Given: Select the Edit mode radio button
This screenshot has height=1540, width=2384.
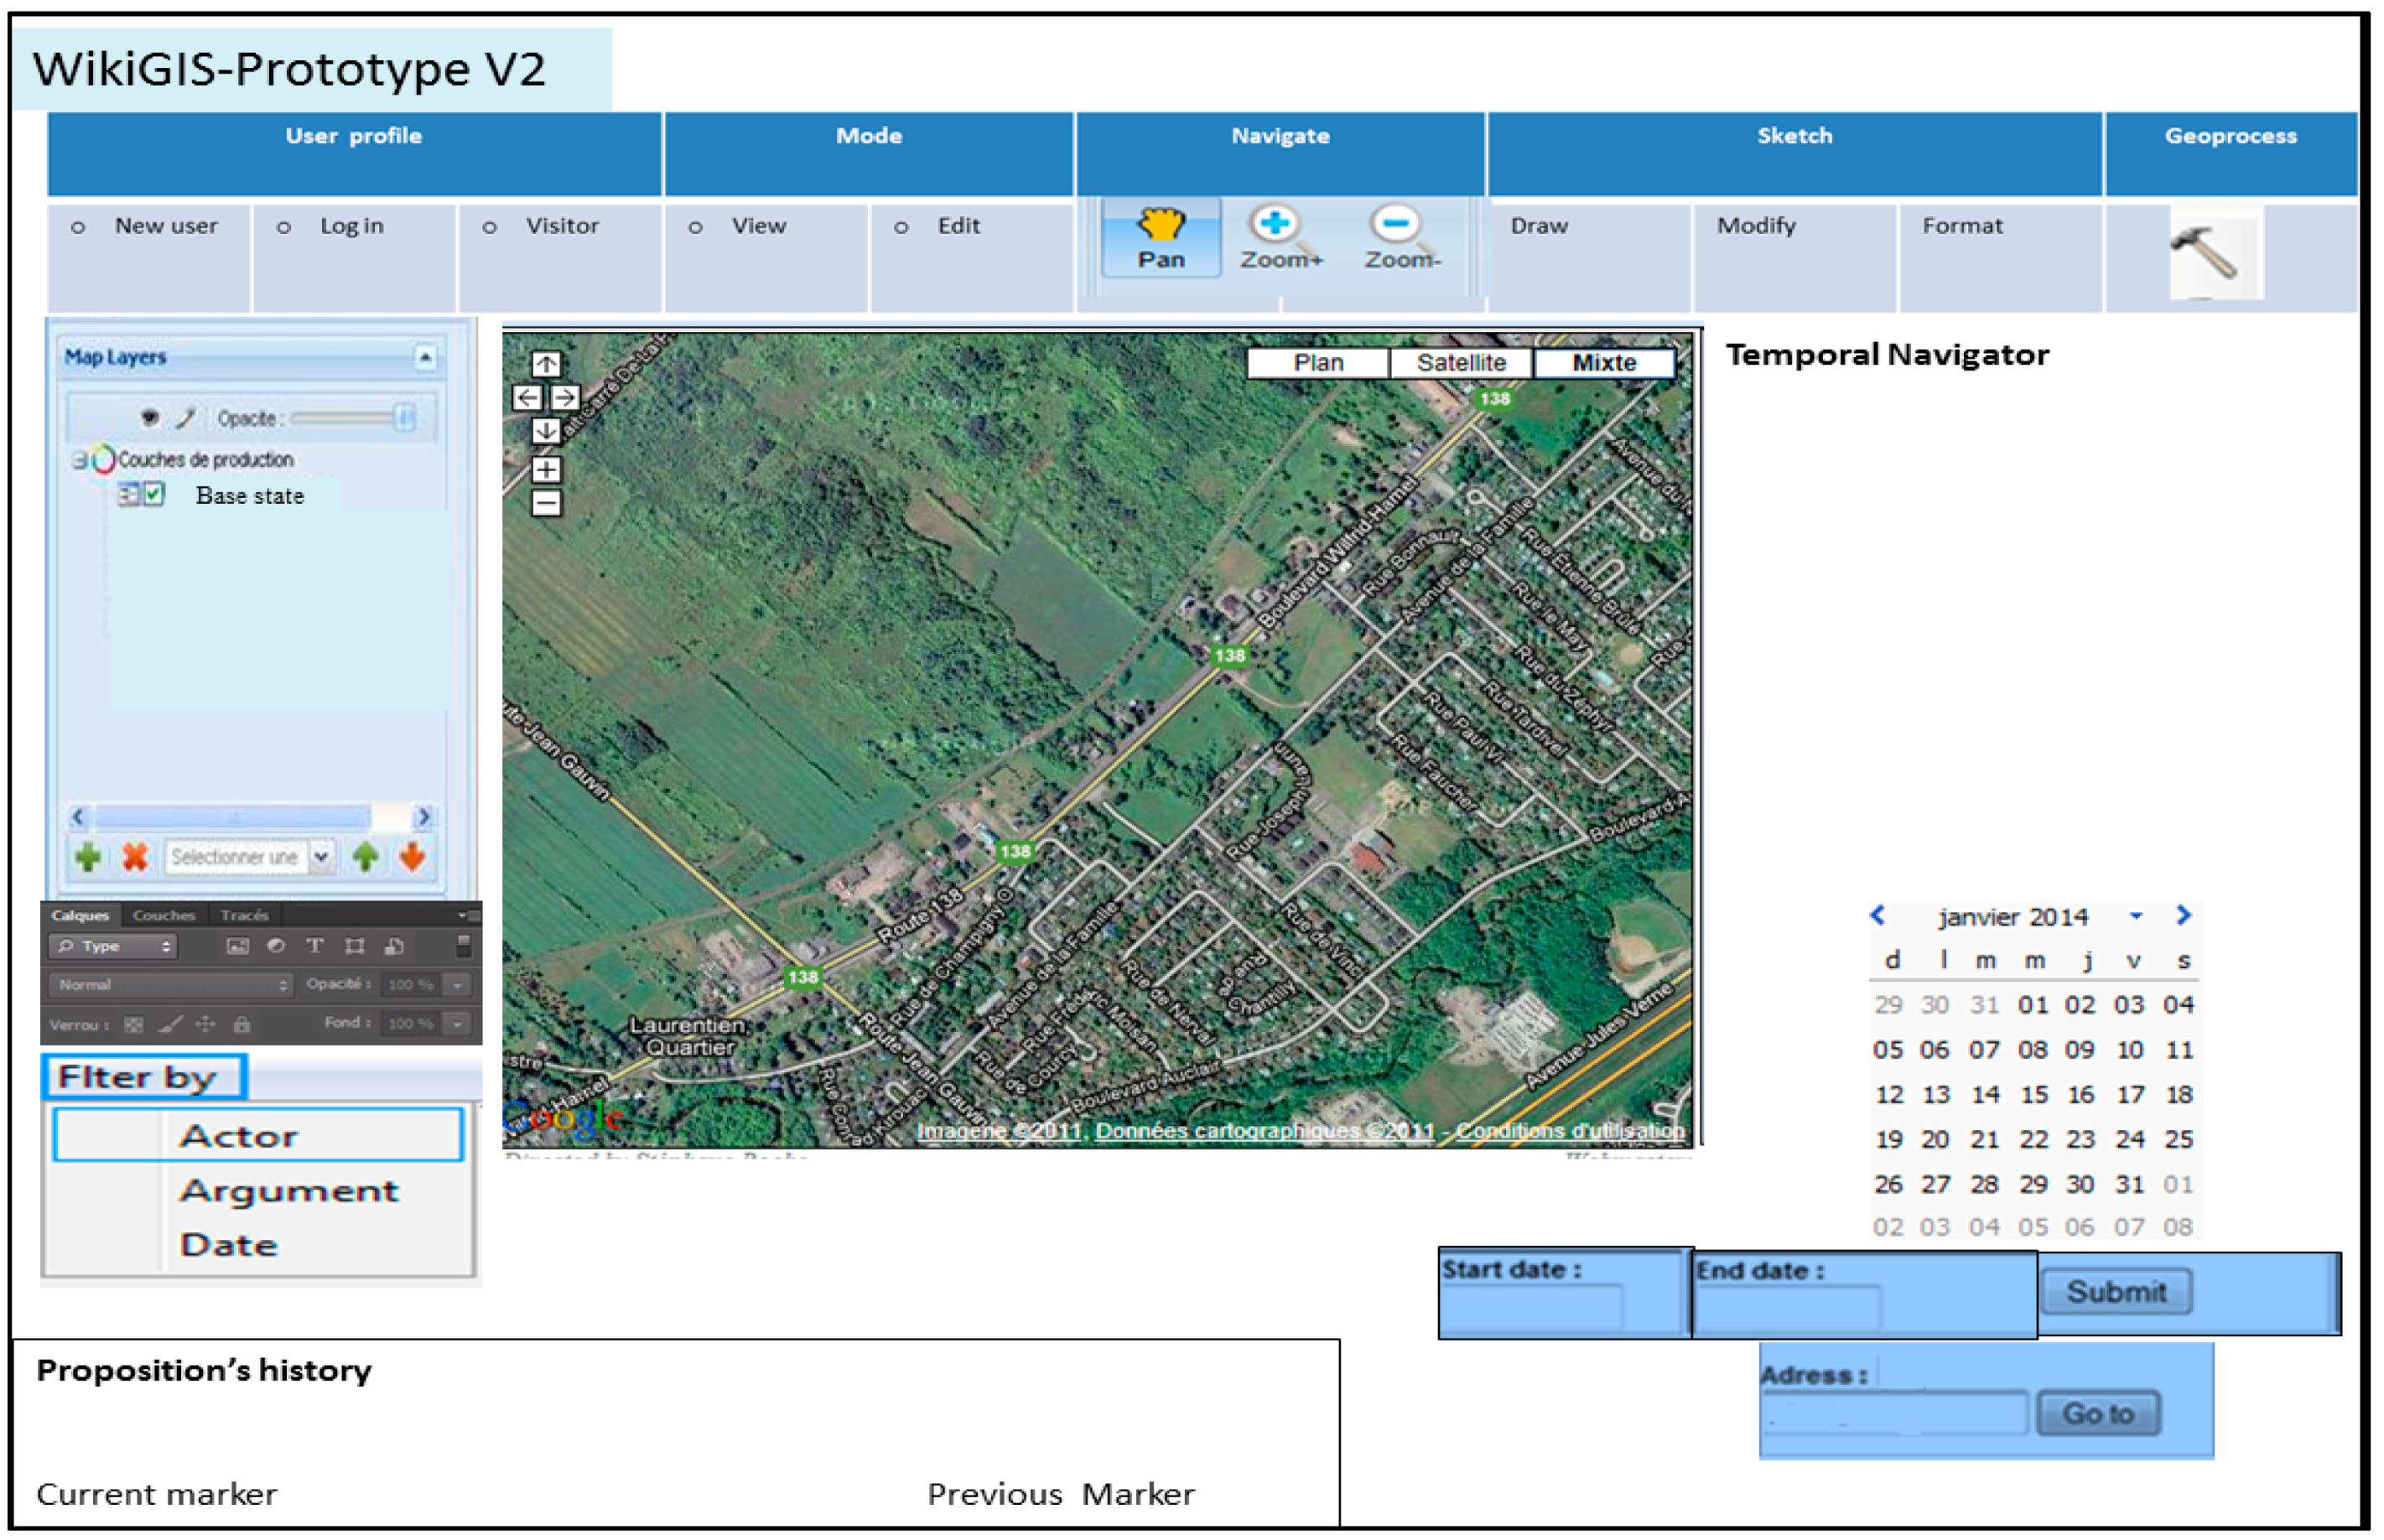Looking at the screenshot, I should point(901,228).
